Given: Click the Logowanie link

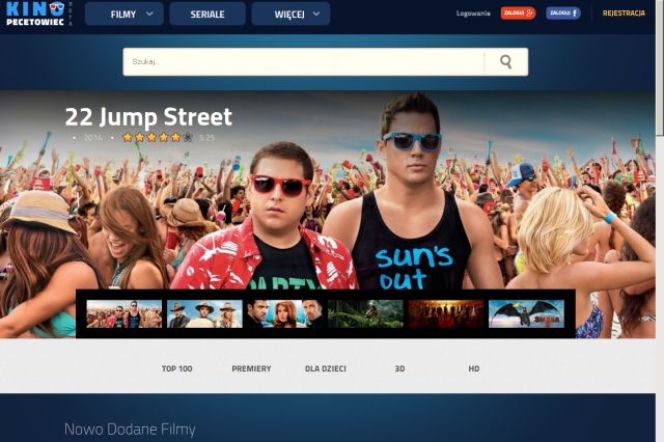Looking at the screenshot, I should pos(473,14).
